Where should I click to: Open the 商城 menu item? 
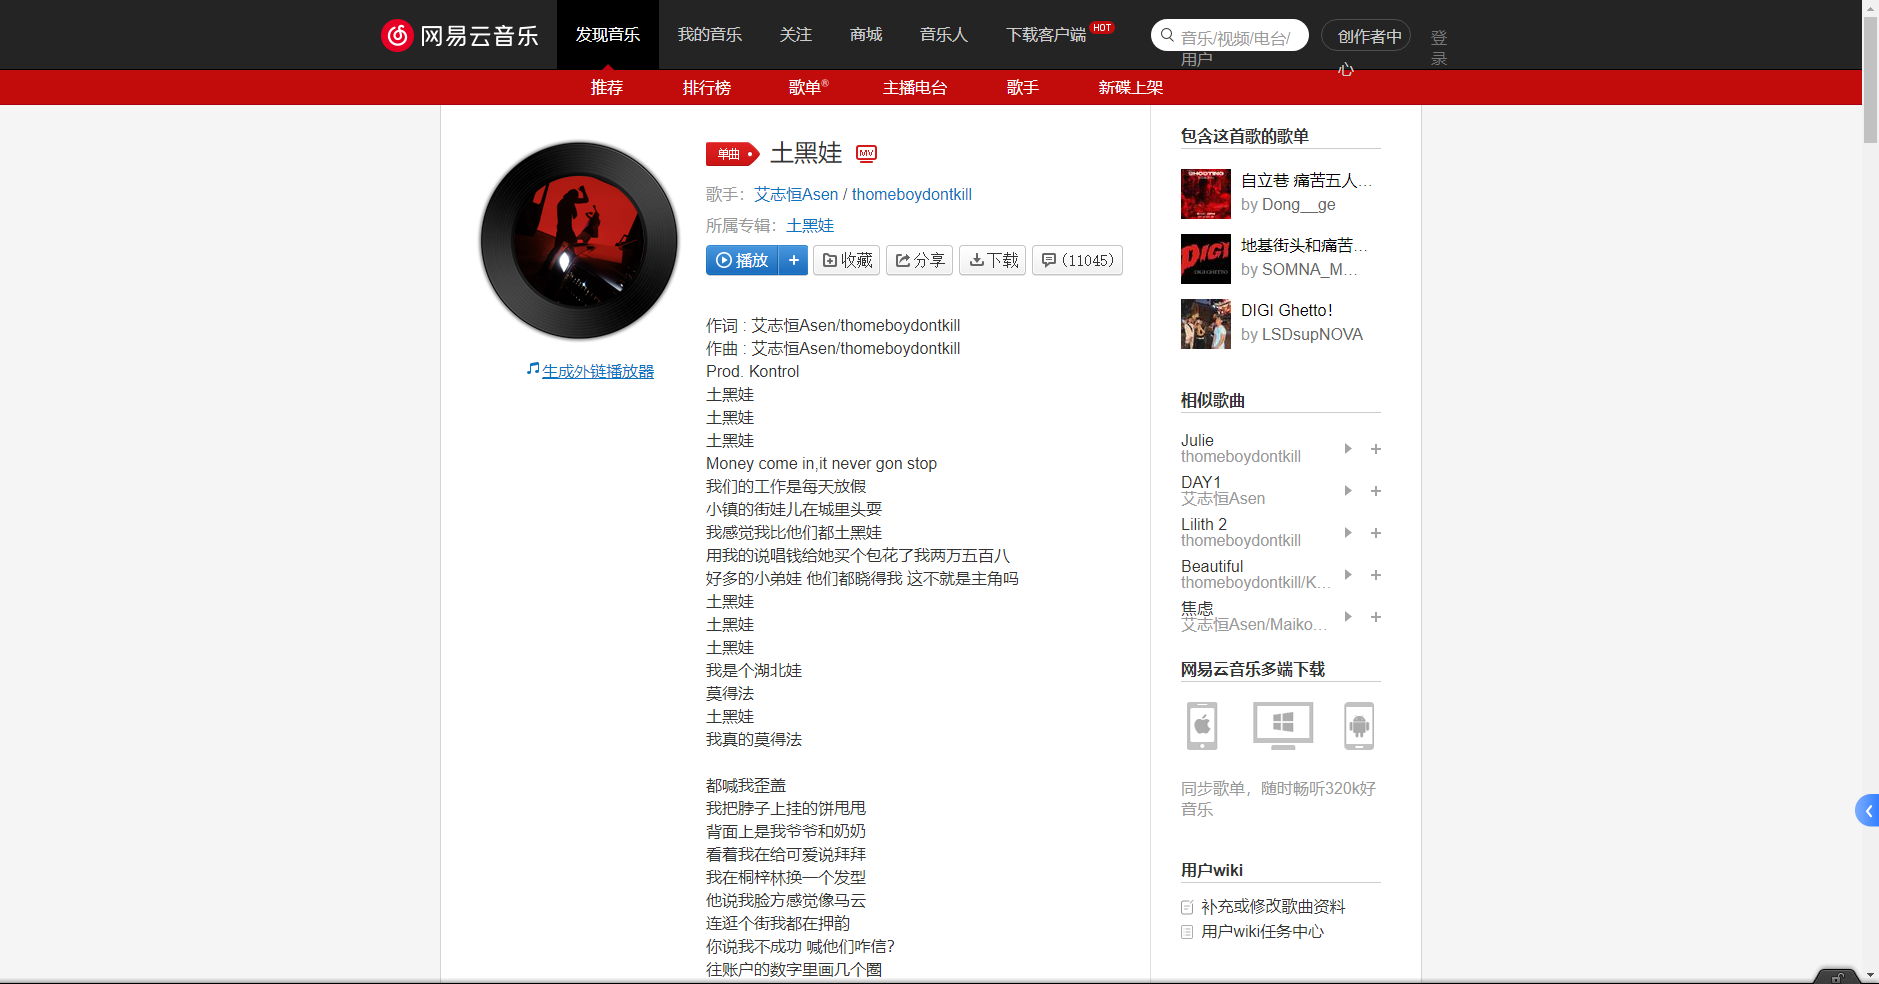865,34
